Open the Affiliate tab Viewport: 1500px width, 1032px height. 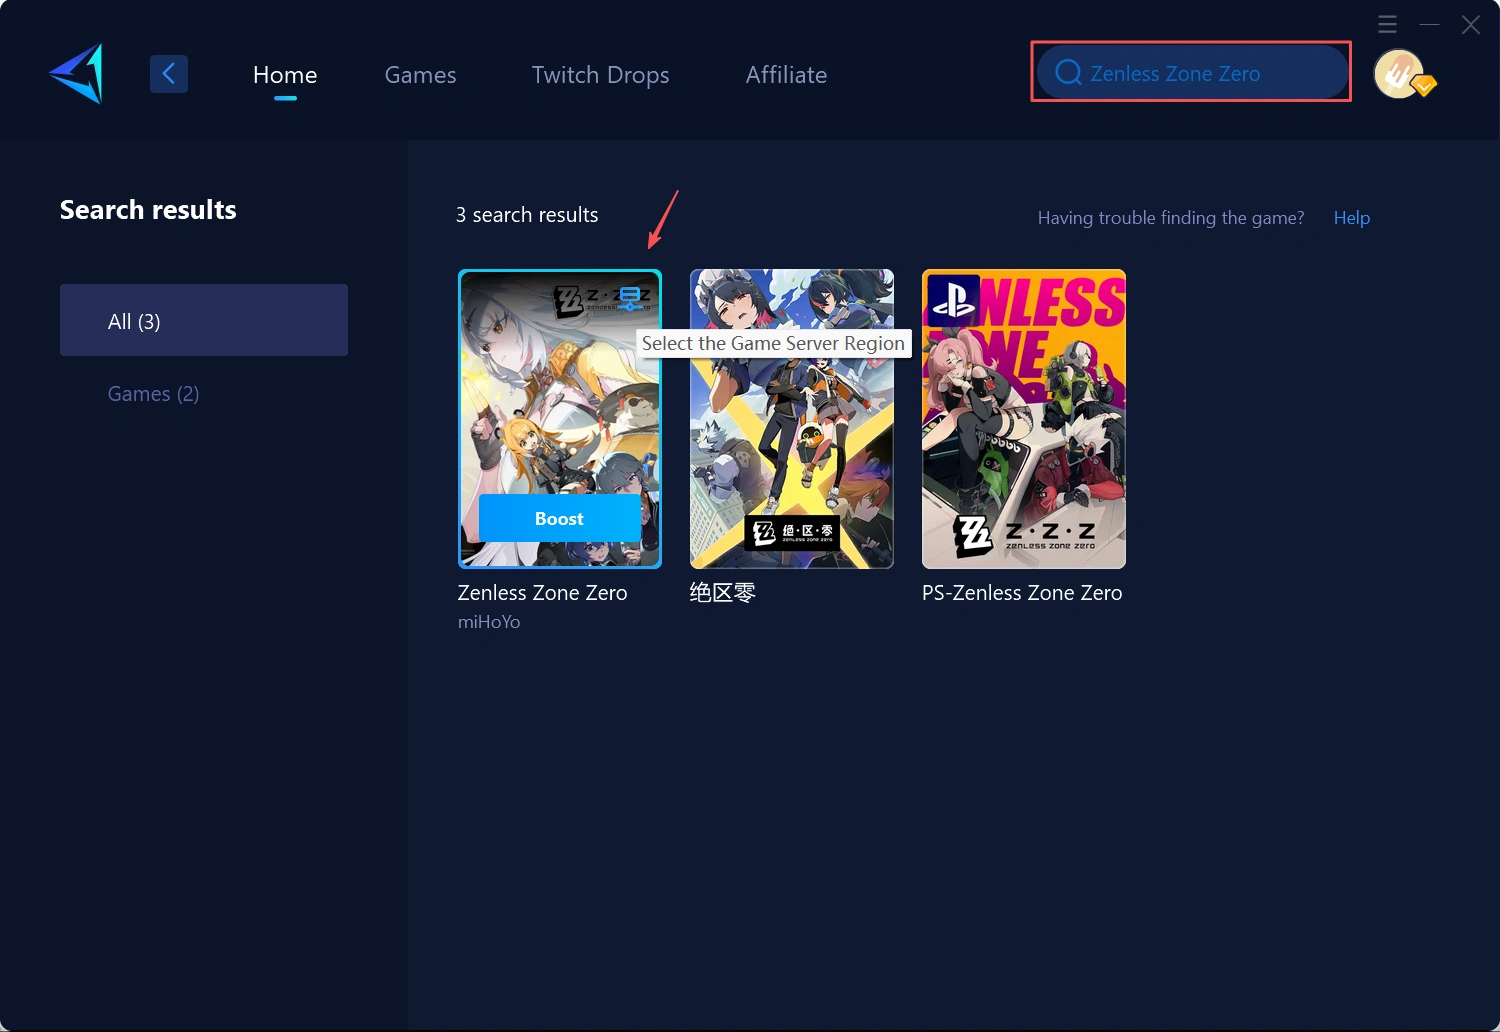pyautogui.click(x=786, y=75)
